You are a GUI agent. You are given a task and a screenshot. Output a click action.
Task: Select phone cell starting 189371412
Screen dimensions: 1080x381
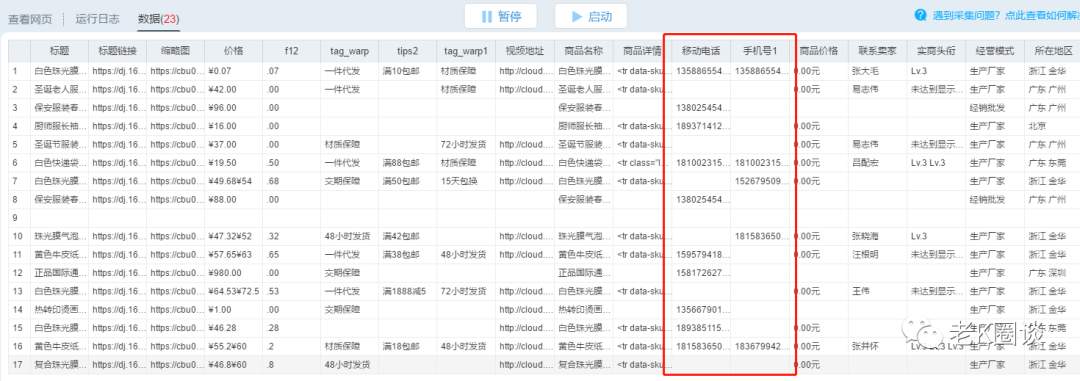[701, 125]
